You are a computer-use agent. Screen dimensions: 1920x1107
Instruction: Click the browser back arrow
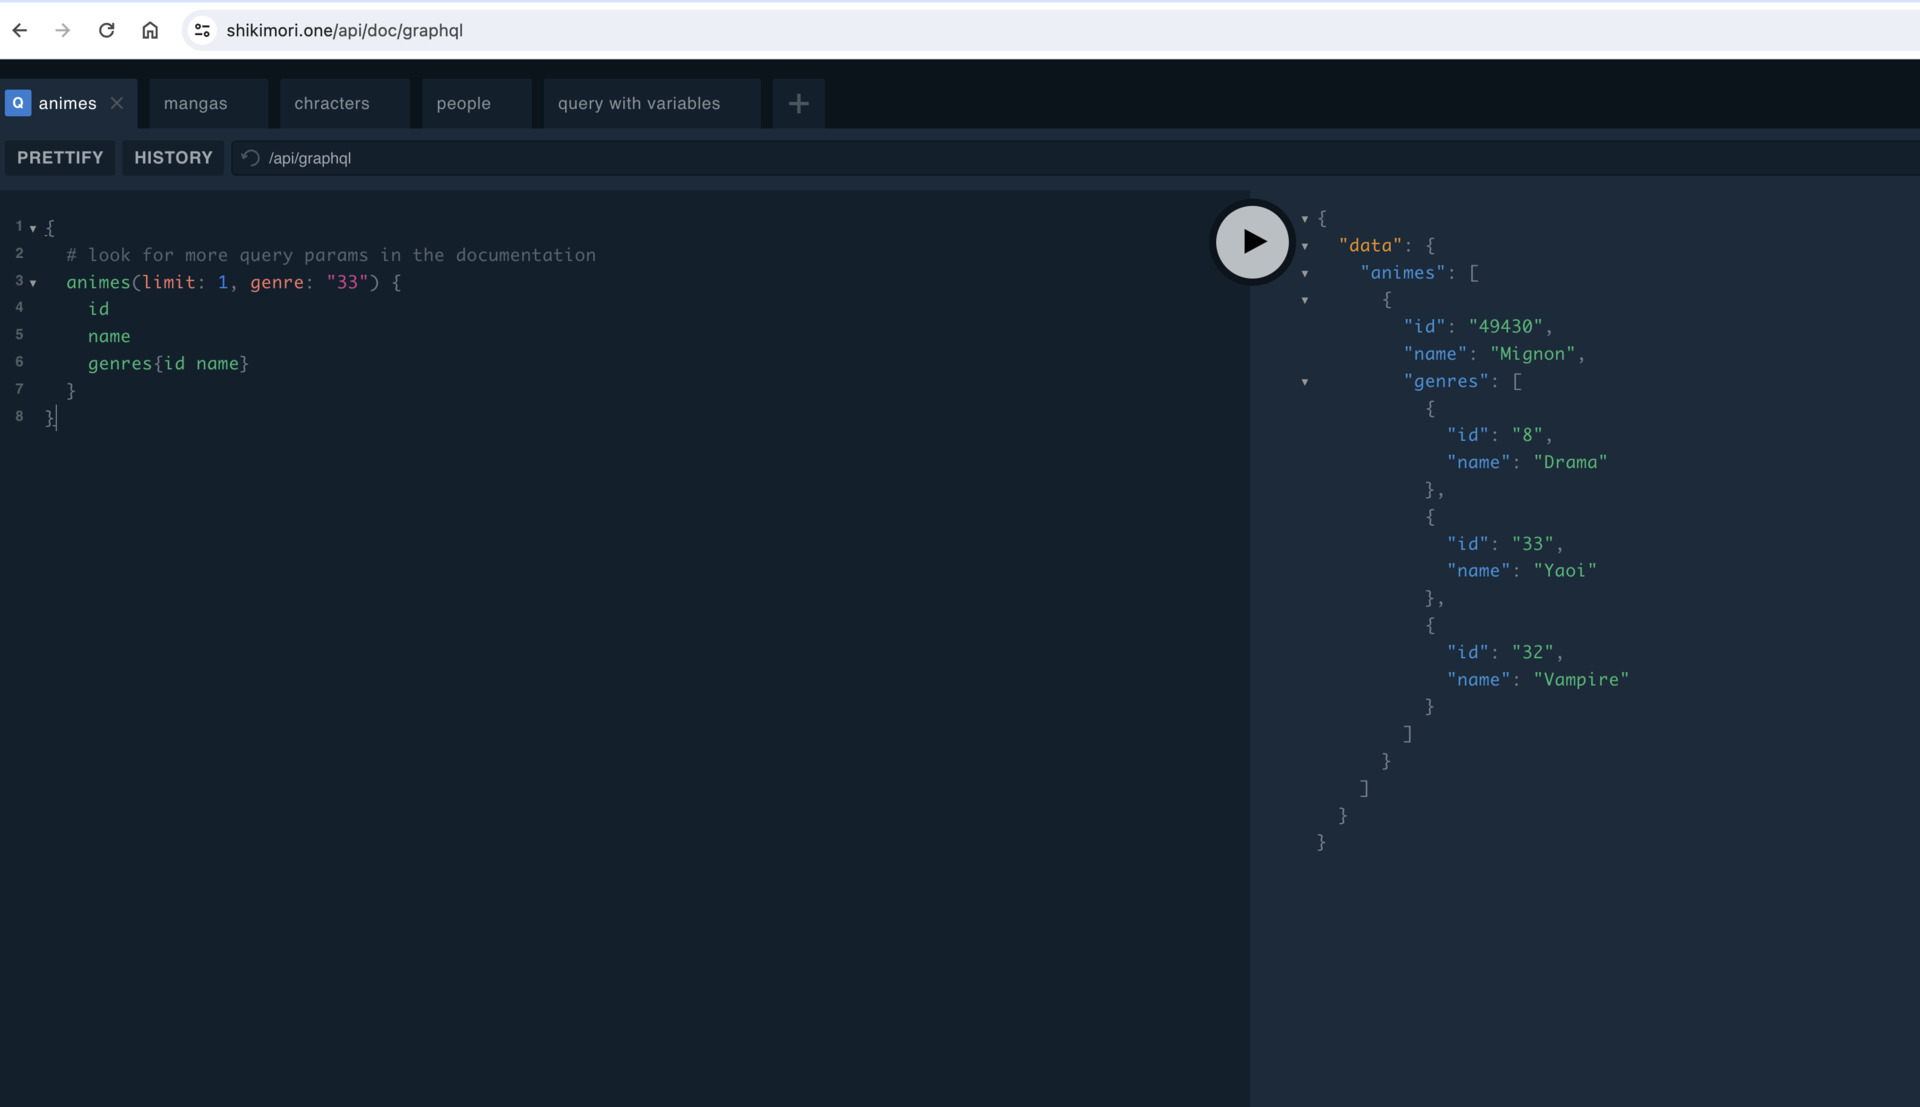20,30
